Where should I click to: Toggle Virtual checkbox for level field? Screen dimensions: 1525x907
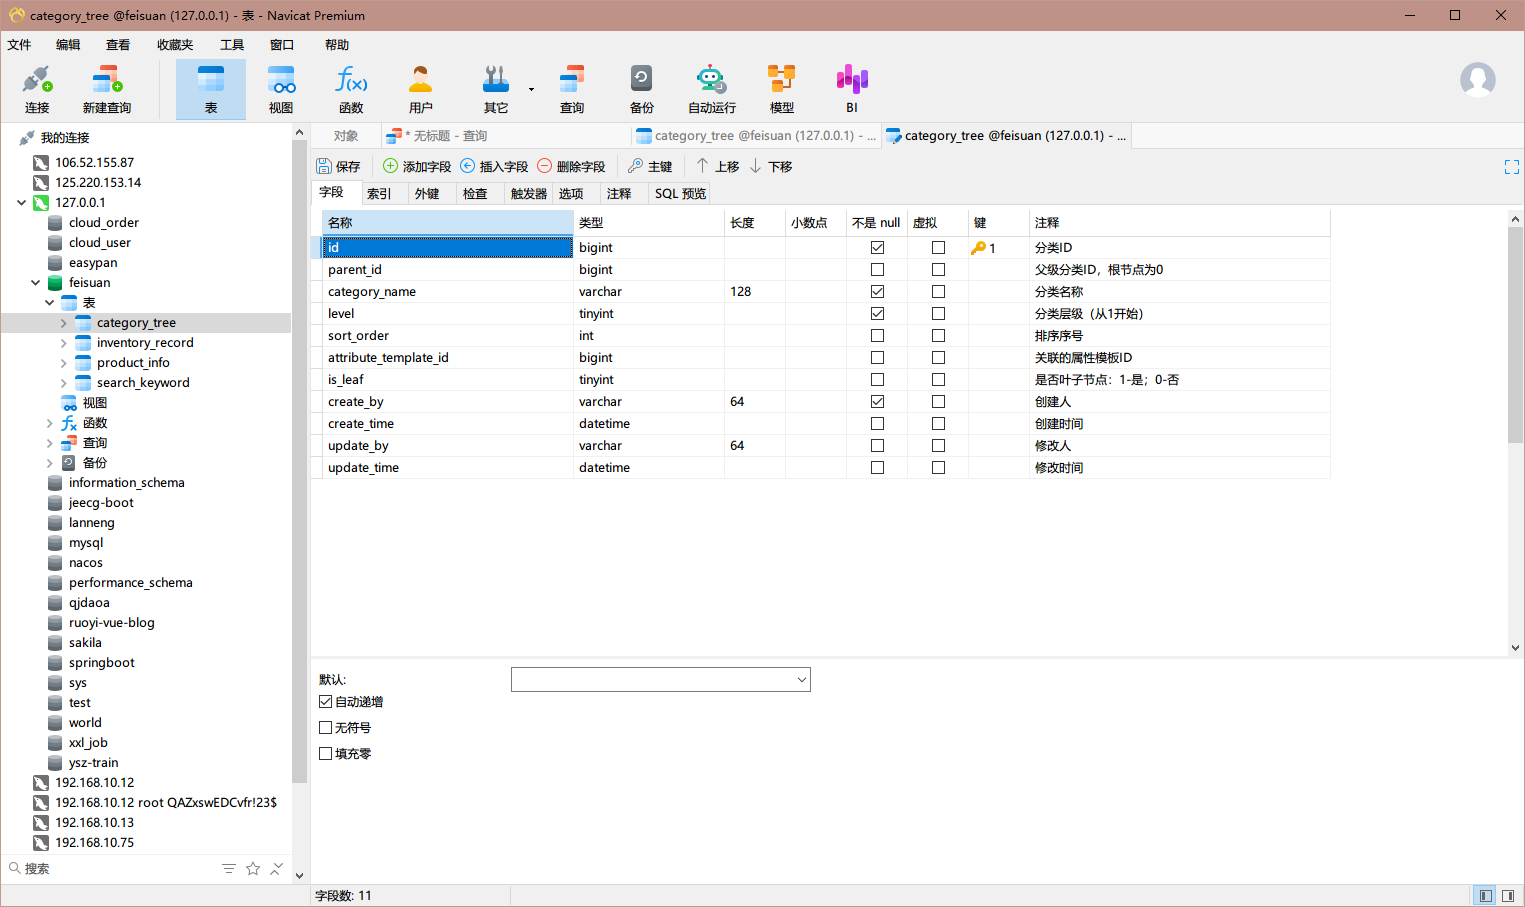click(938, 313)
